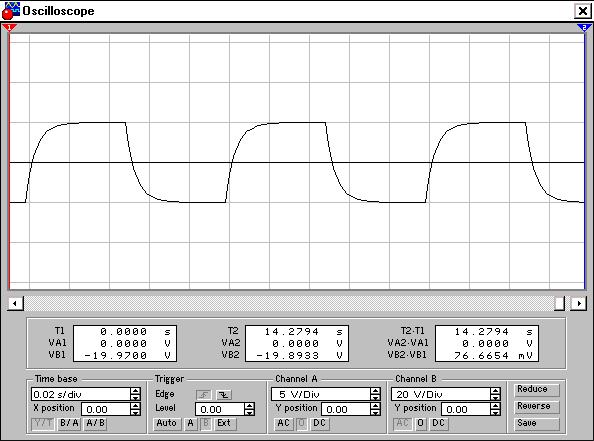
Task: Click the horizontal scrollbar thumb
Action: tap(560, 303)
